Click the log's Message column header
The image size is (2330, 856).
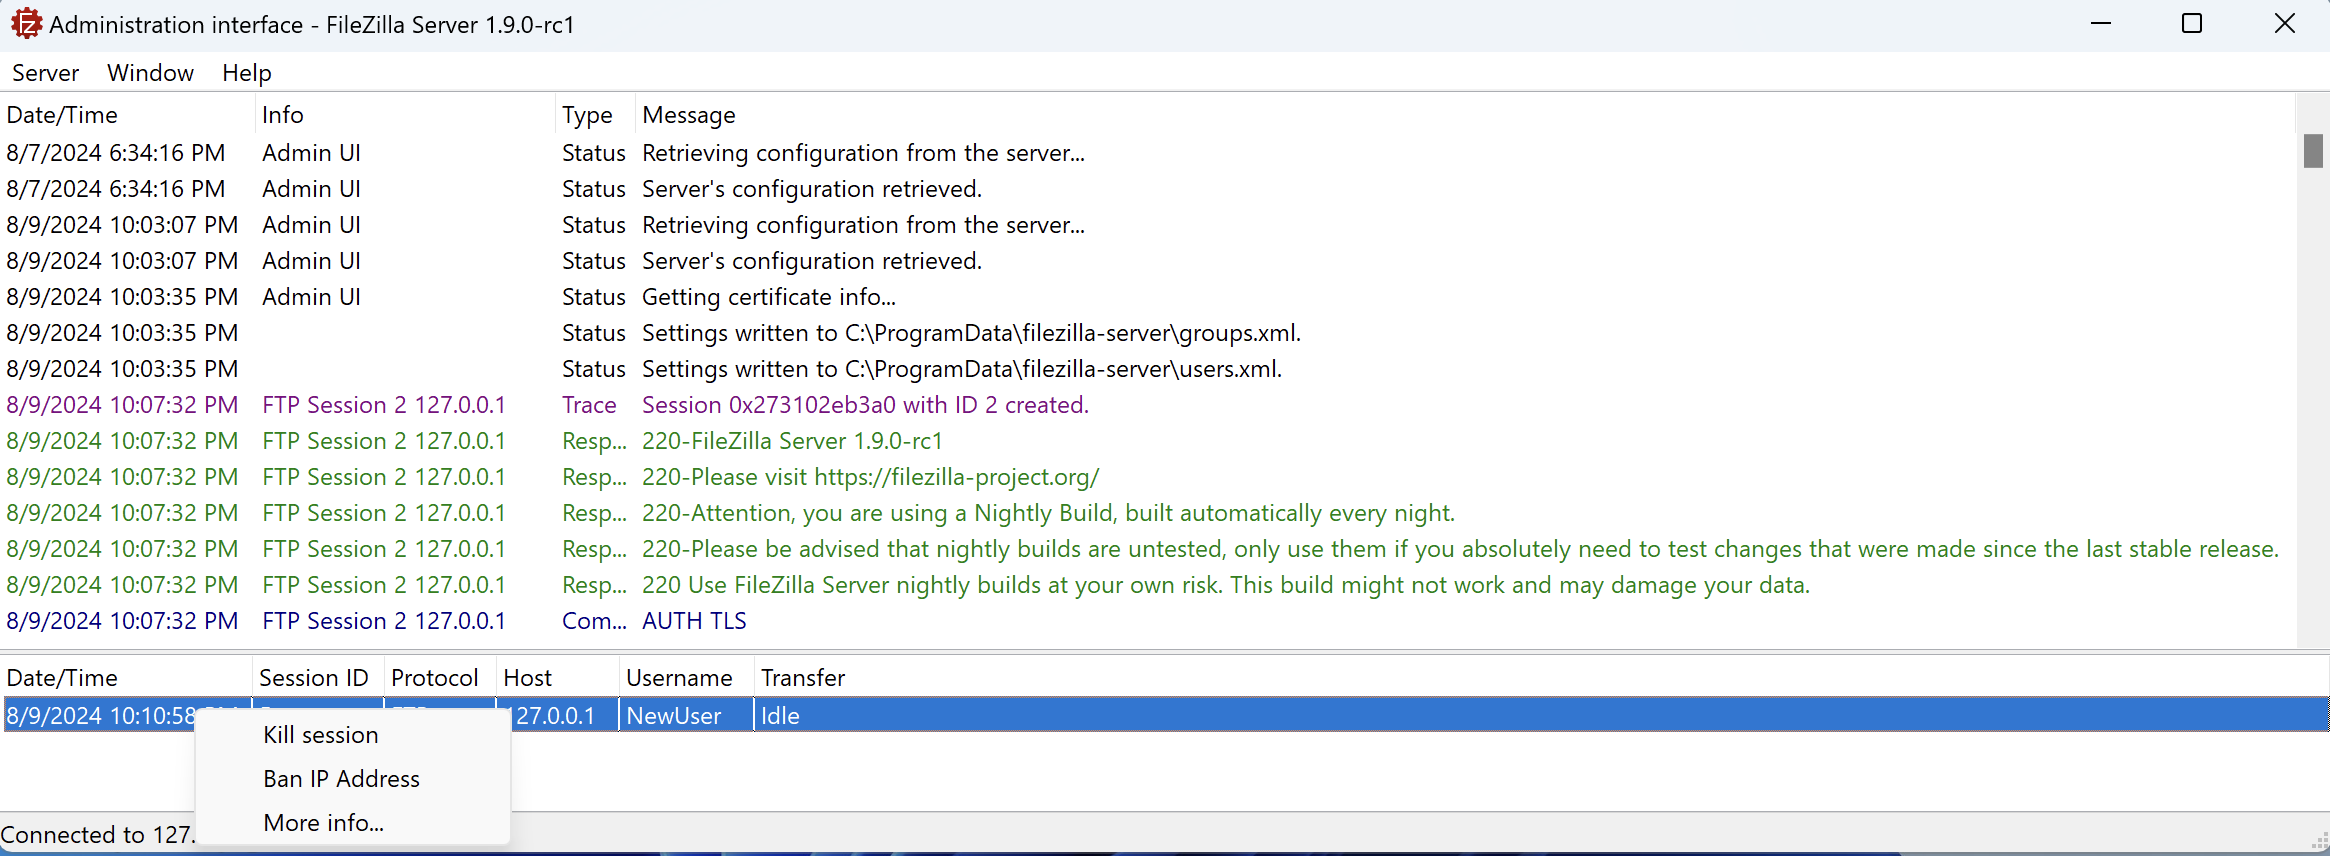click(688, 115)
